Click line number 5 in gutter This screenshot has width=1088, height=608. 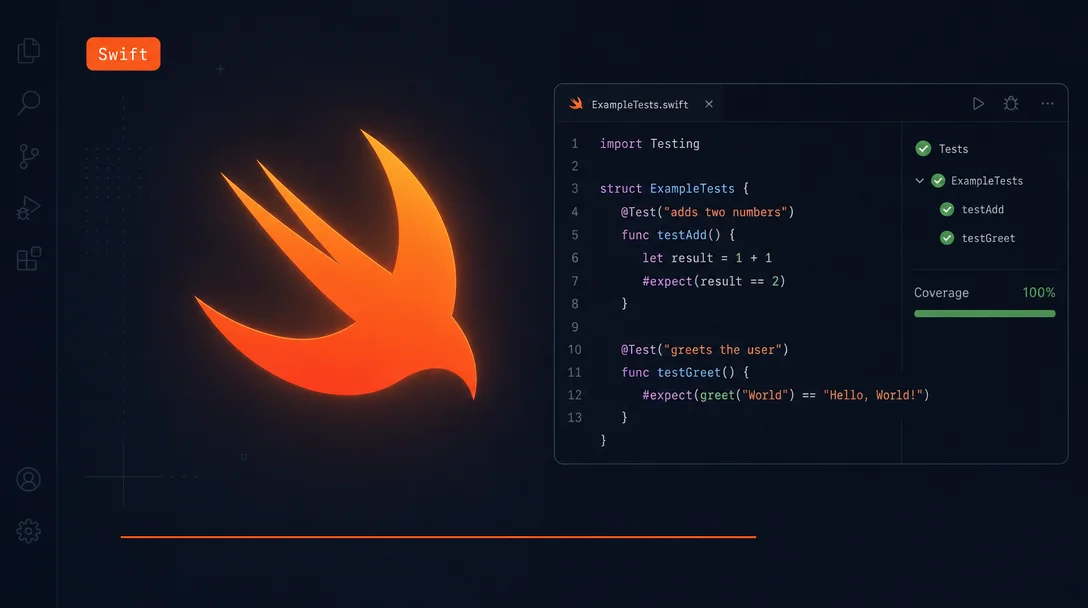tap(575, 235)
